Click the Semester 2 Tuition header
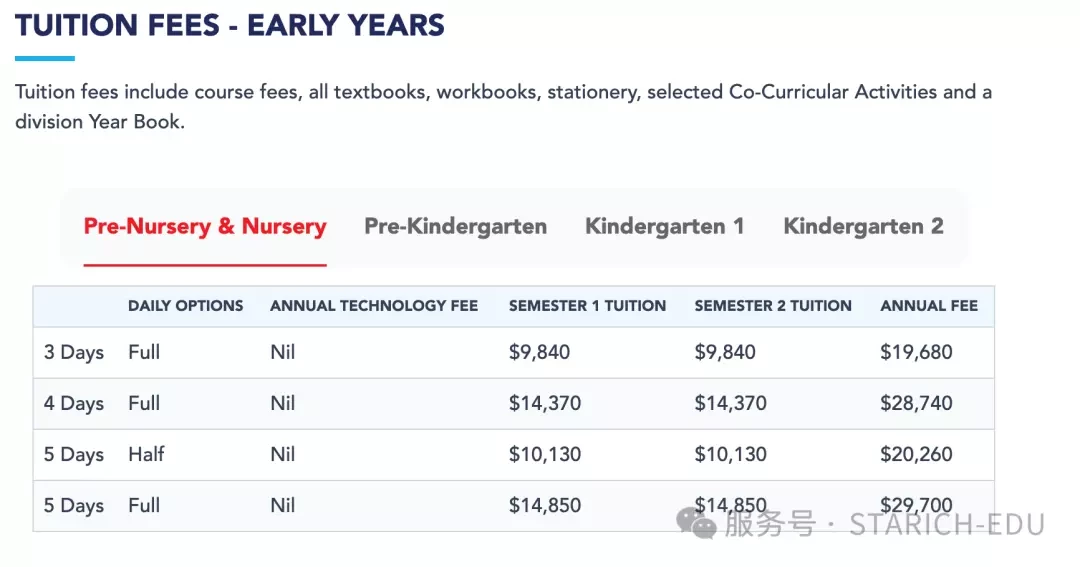 pyautogui.click(x=773, y=306)
